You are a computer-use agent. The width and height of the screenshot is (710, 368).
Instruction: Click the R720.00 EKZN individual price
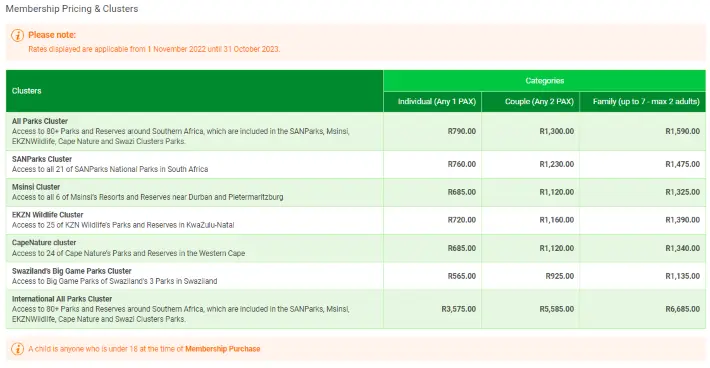coord(462,220)
